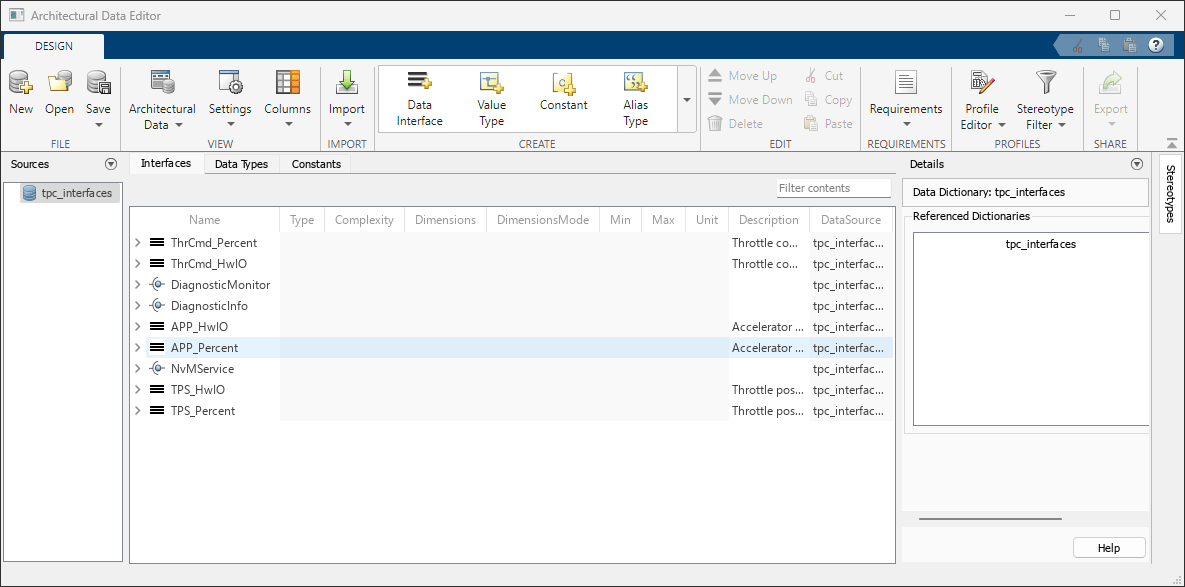This screenshot has width=1185, height=587.
Task: Click the Filter contents search field
Action: [833, 188]
